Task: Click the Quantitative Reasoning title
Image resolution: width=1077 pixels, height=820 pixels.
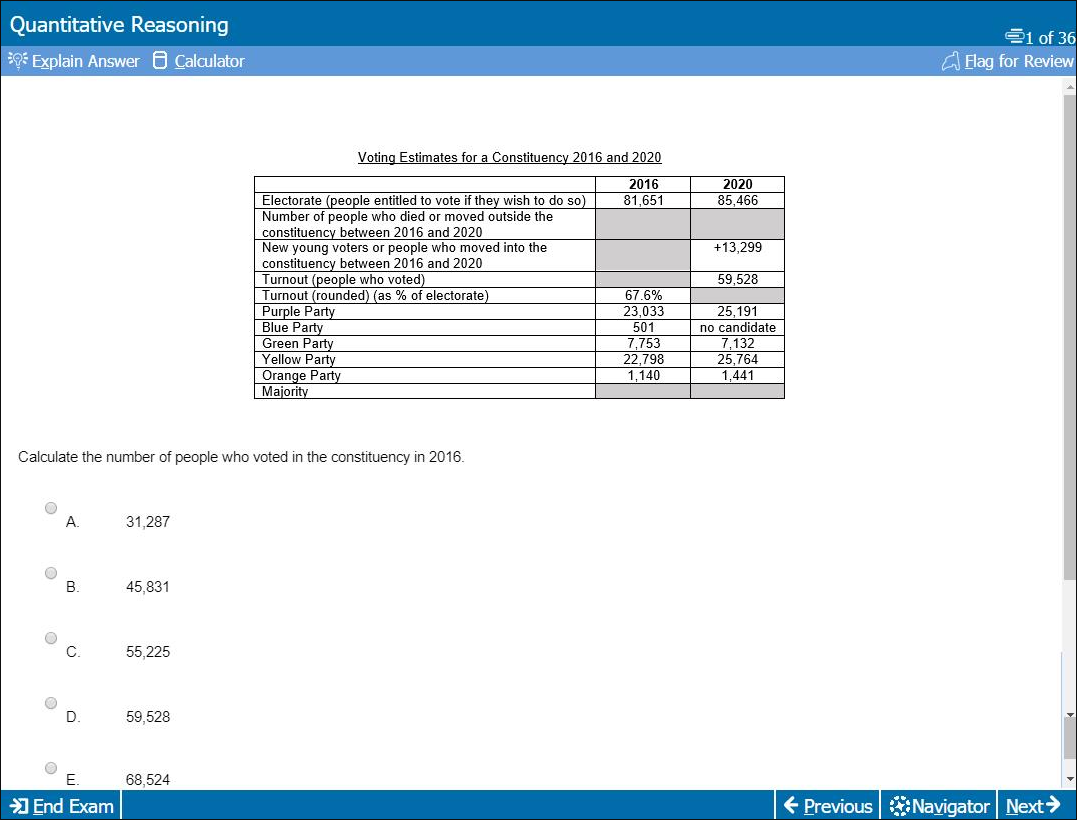Action: 119,25
